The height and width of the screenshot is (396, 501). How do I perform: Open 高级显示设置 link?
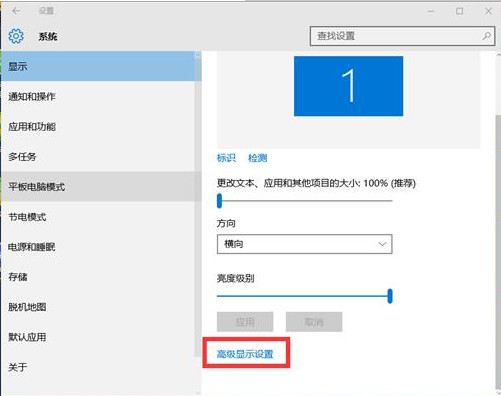click(x=245, y=354)
